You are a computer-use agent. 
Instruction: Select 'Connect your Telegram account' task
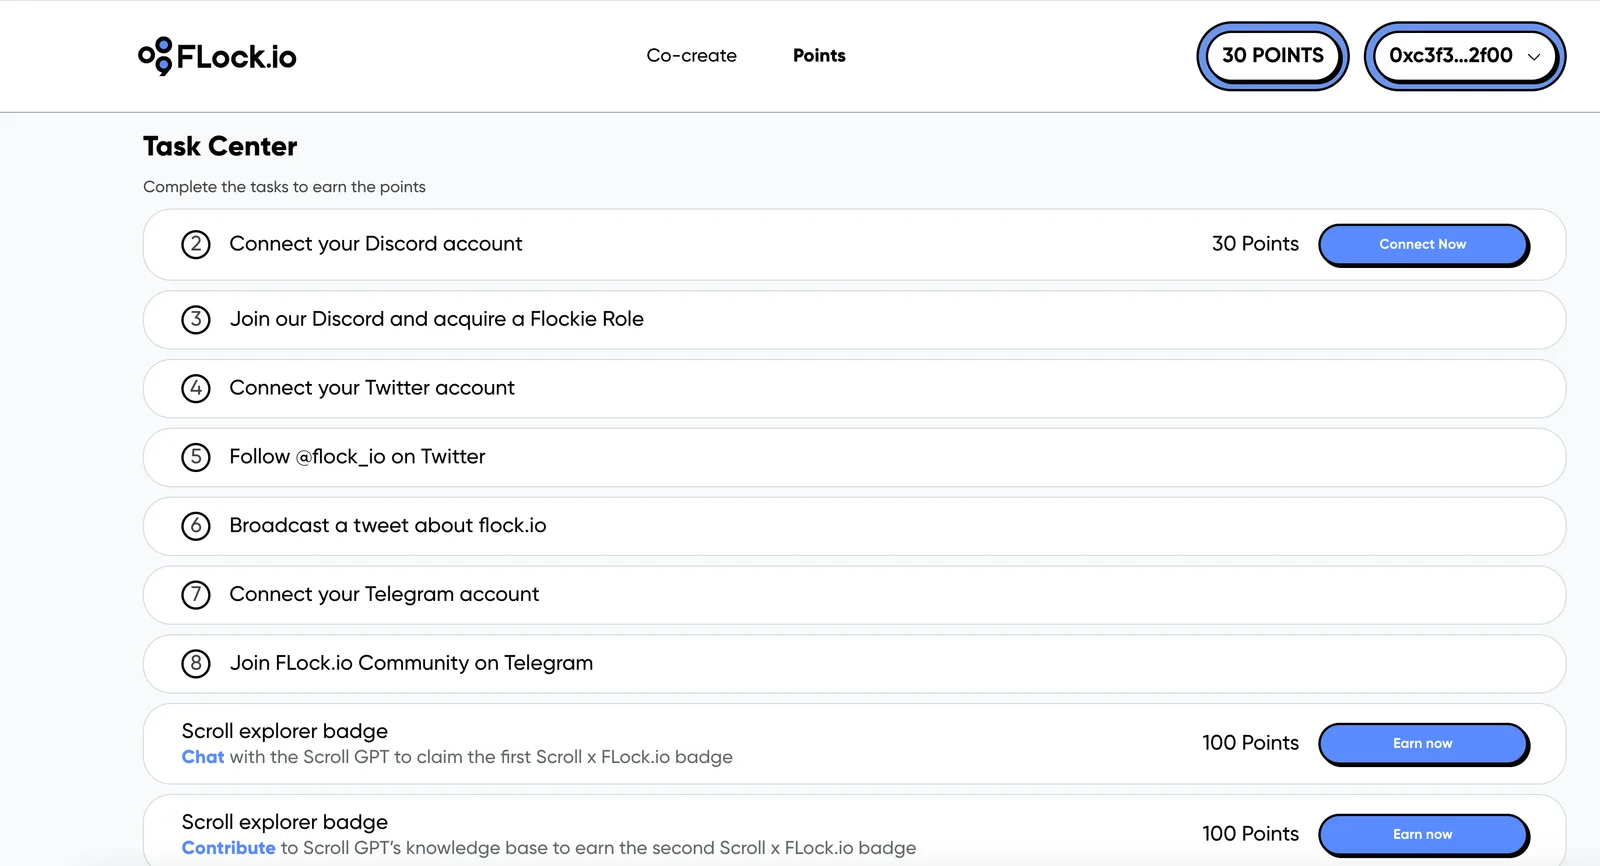pyautogui.click(x=384, y=595)
